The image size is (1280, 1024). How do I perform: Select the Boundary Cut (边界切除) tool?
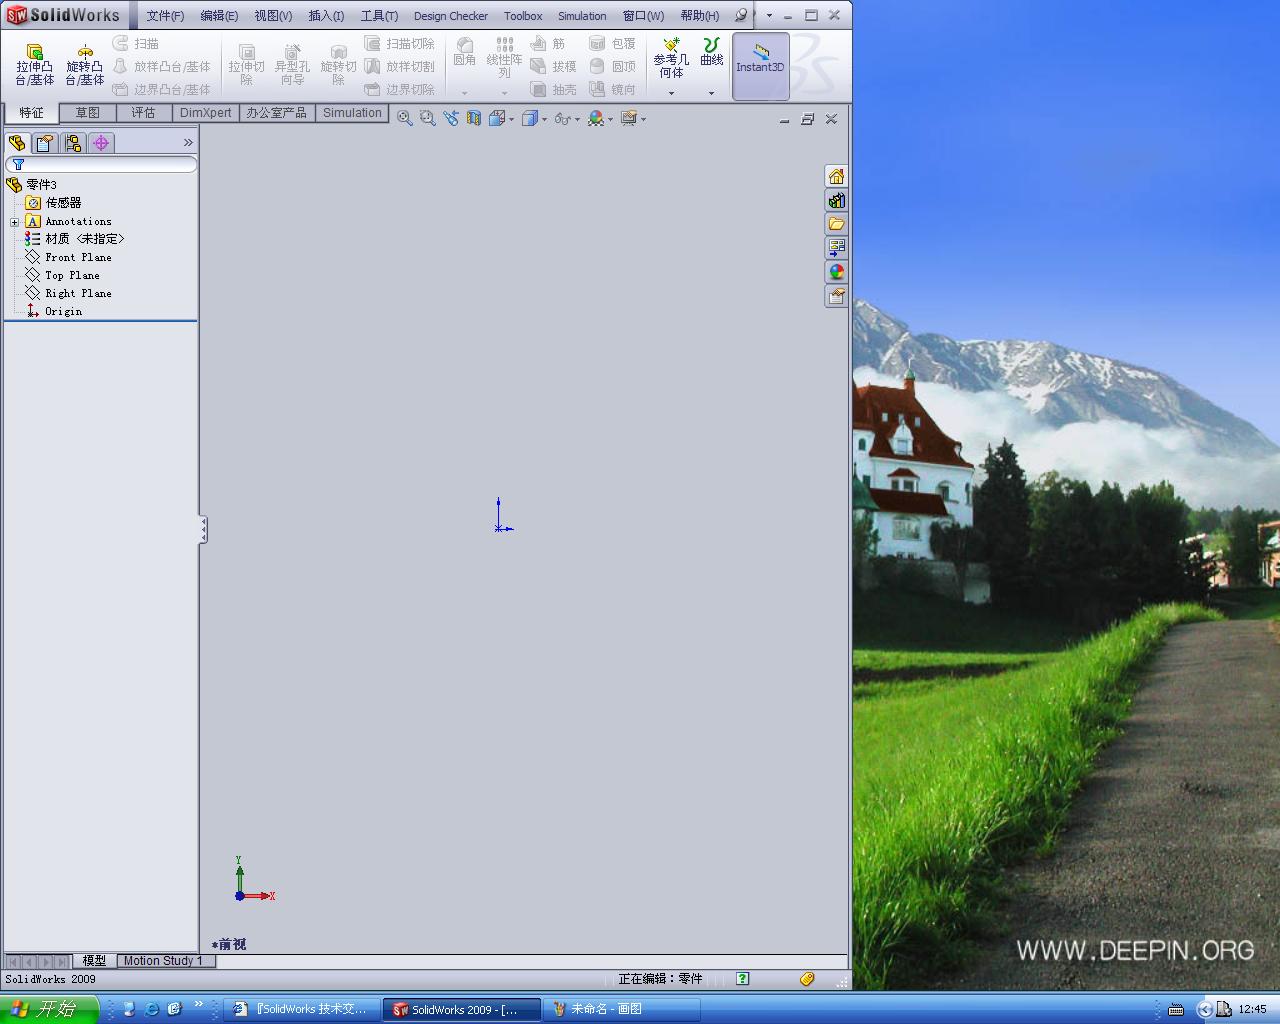pyautogui.click(x=399, y=89)
